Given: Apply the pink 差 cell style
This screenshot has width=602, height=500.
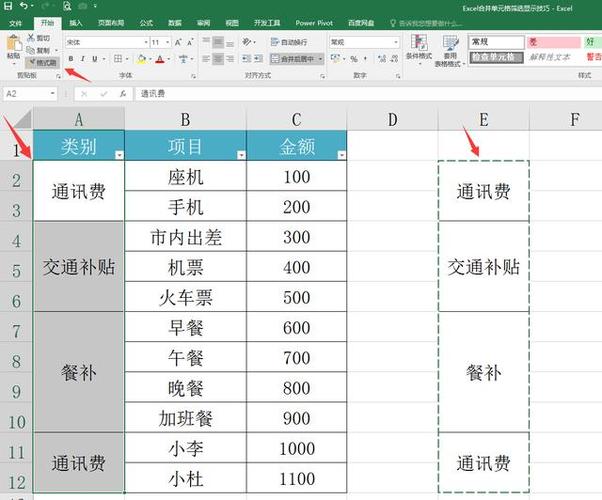Looking at the screenshot, I should tap(554, 42).
